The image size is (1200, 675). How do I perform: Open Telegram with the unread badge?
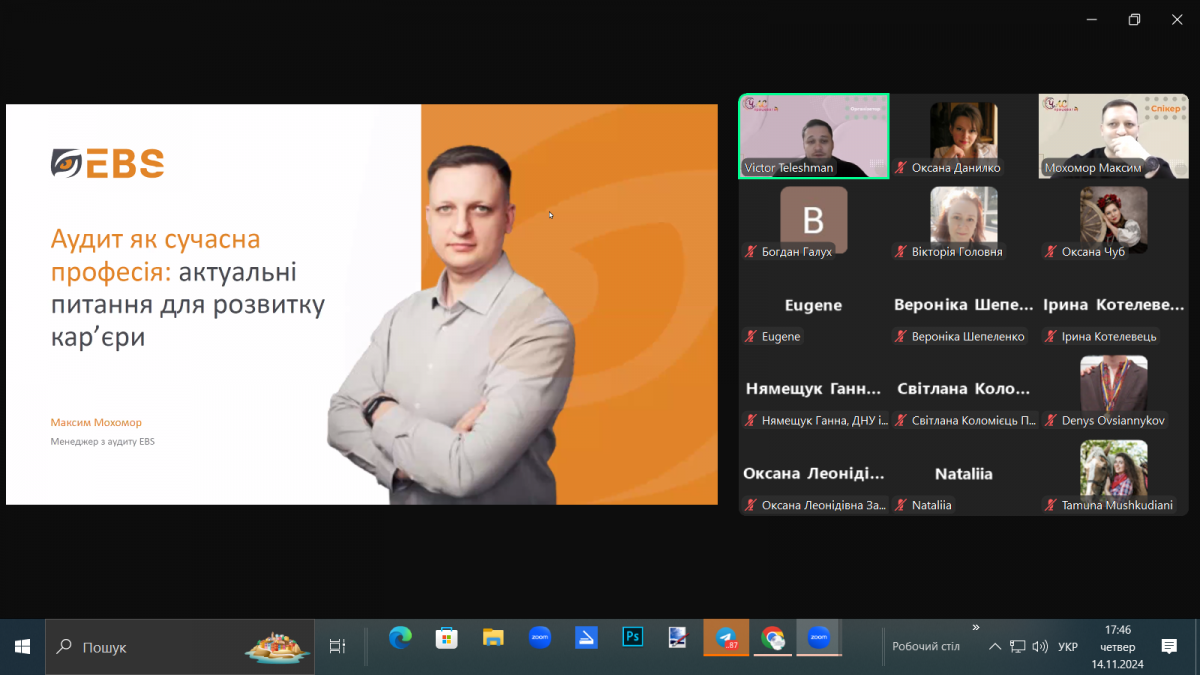pyautogui.click(x=726, y=638)
